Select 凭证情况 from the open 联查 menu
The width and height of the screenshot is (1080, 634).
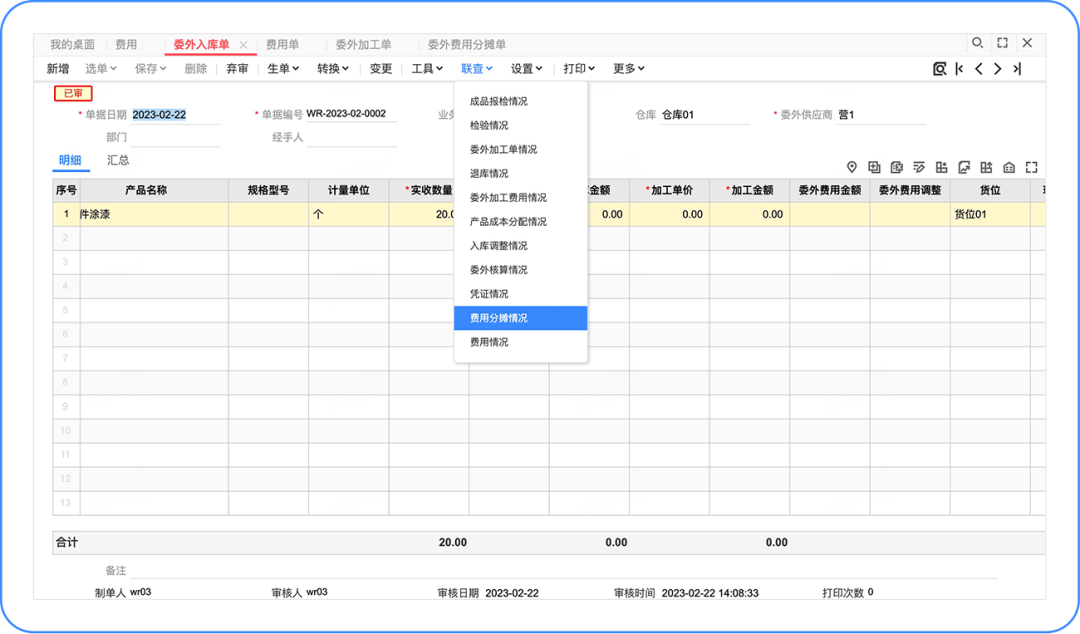coord(490,293)
